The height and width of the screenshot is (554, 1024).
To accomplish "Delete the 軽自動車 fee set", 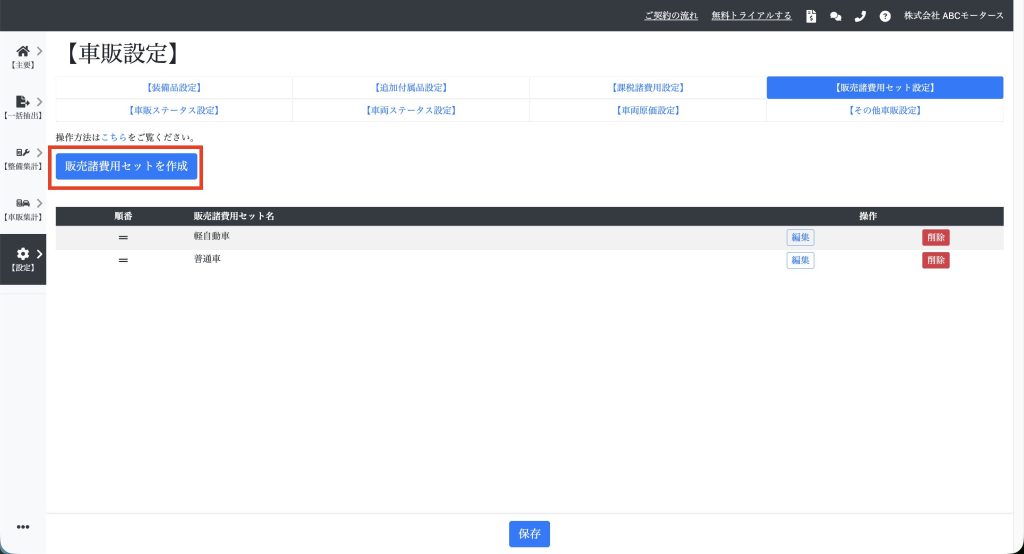I will 935,238.
